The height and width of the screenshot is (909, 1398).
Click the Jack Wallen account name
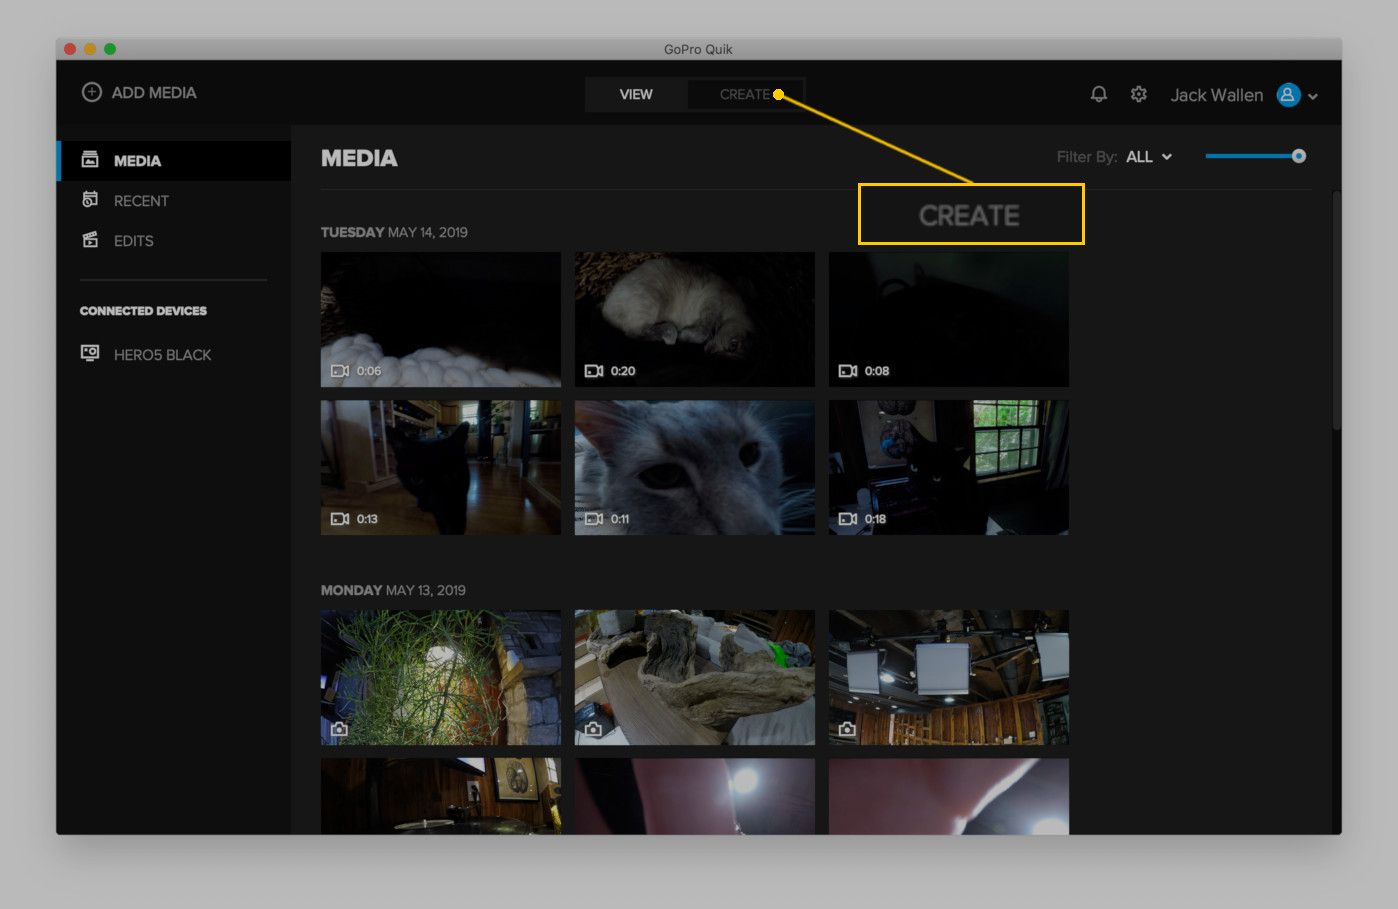click(x=1217, y=95)
